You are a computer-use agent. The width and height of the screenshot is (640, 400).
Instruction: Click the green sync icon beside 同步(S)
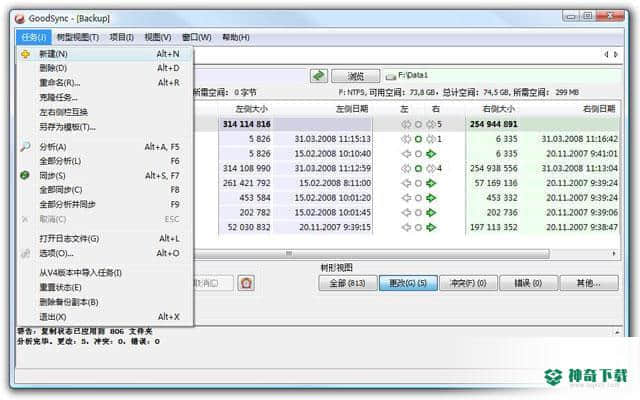pos(25,176)
